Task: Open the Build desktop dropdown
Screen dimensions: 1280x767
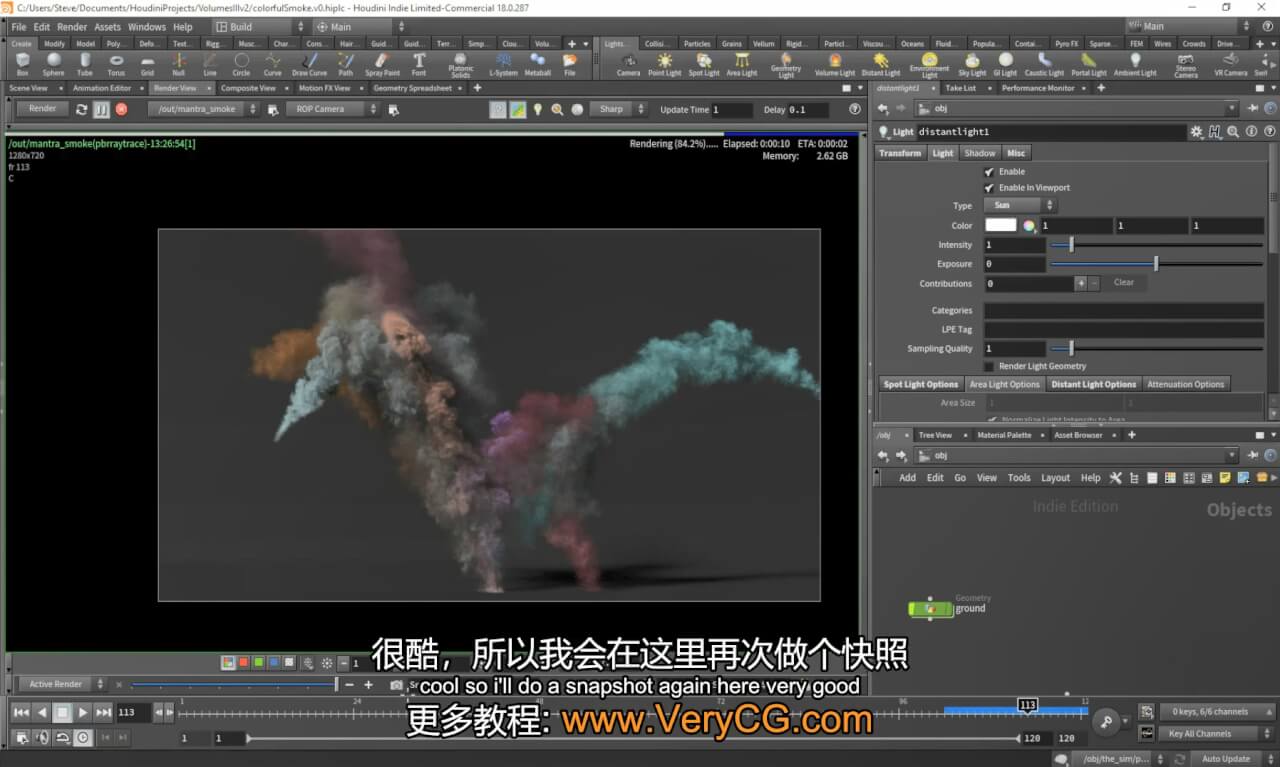Action: (261, 27)
